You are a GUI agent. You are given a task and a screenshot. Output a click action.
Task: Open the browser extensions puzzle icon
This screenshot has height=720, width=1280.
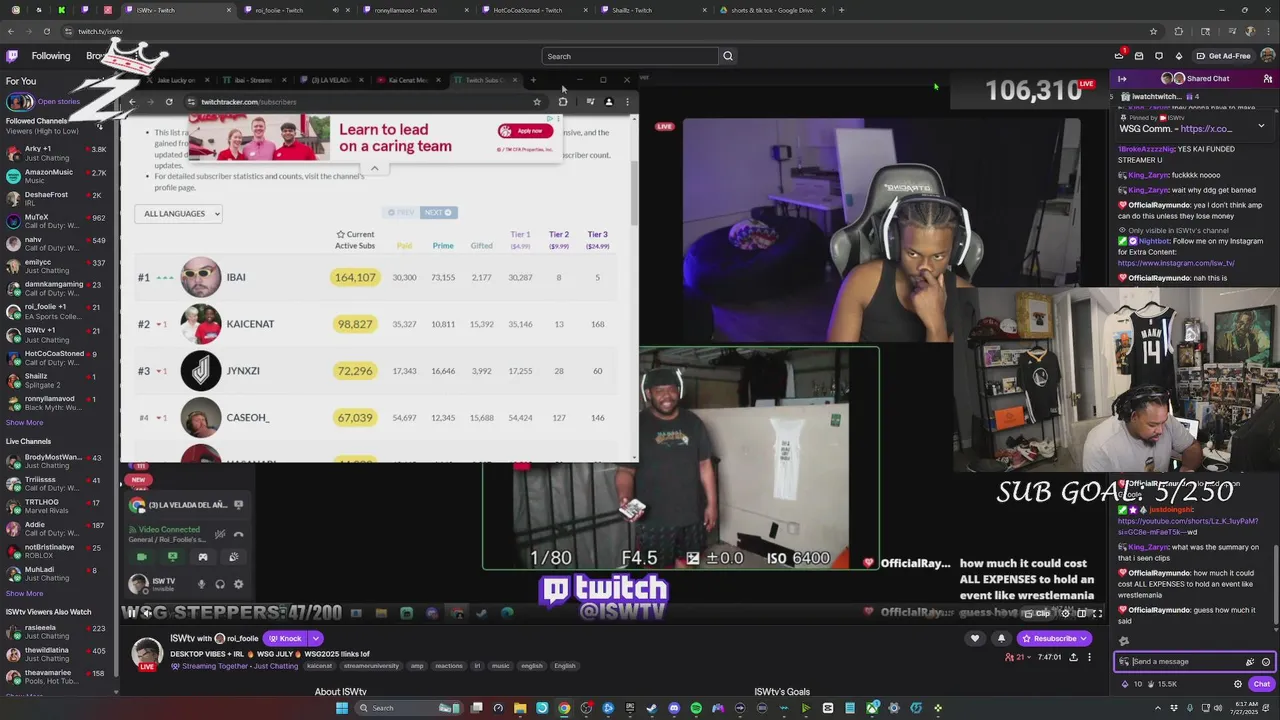pos(1178,31)
